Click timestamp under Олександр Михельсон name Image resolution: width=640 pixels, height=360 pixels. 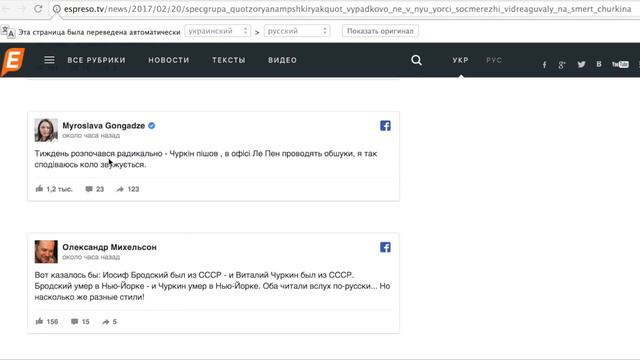pos(91,257)
